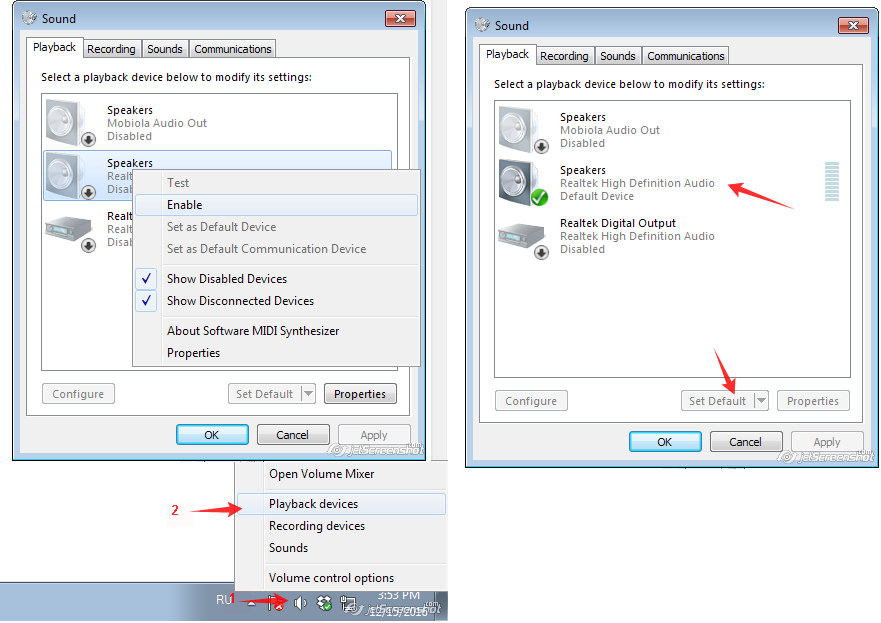This screenshot has width=881, height=623.
Task: Select default Speakers icon with green checkmark
Action: (x=523, y=183)
